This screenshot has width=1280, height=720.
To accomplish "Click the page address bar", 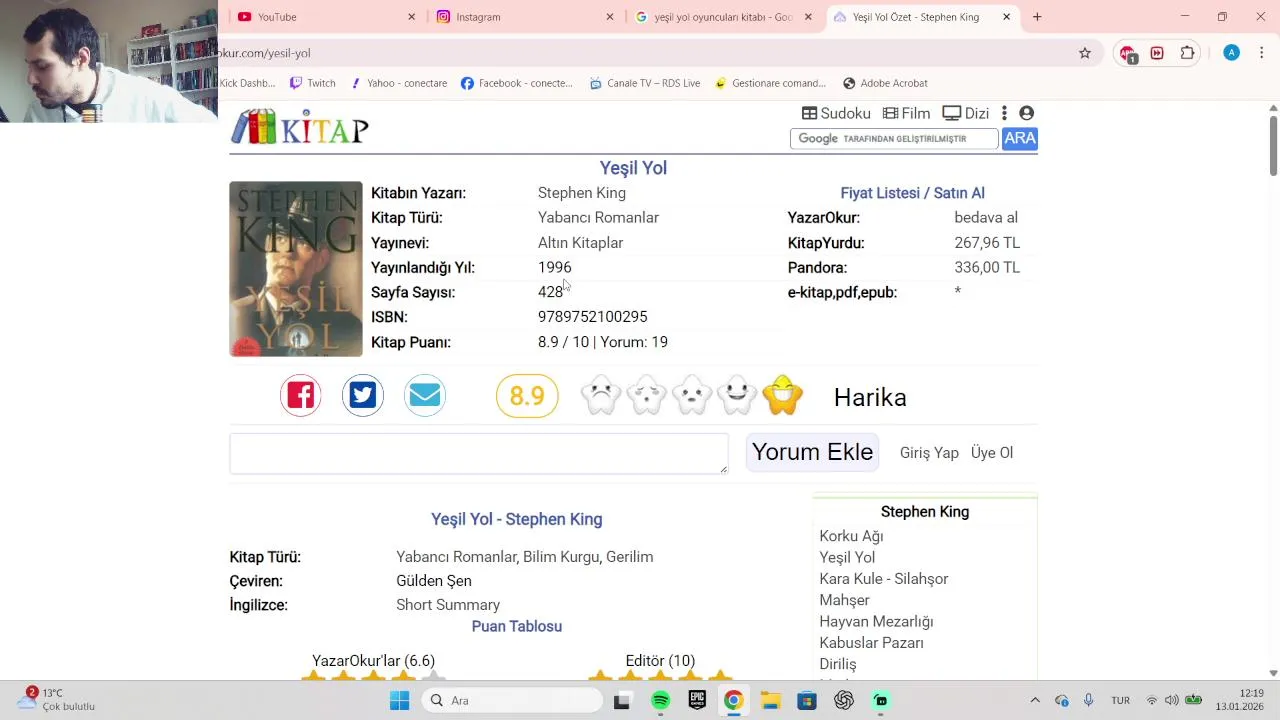I will pos(640,53).
